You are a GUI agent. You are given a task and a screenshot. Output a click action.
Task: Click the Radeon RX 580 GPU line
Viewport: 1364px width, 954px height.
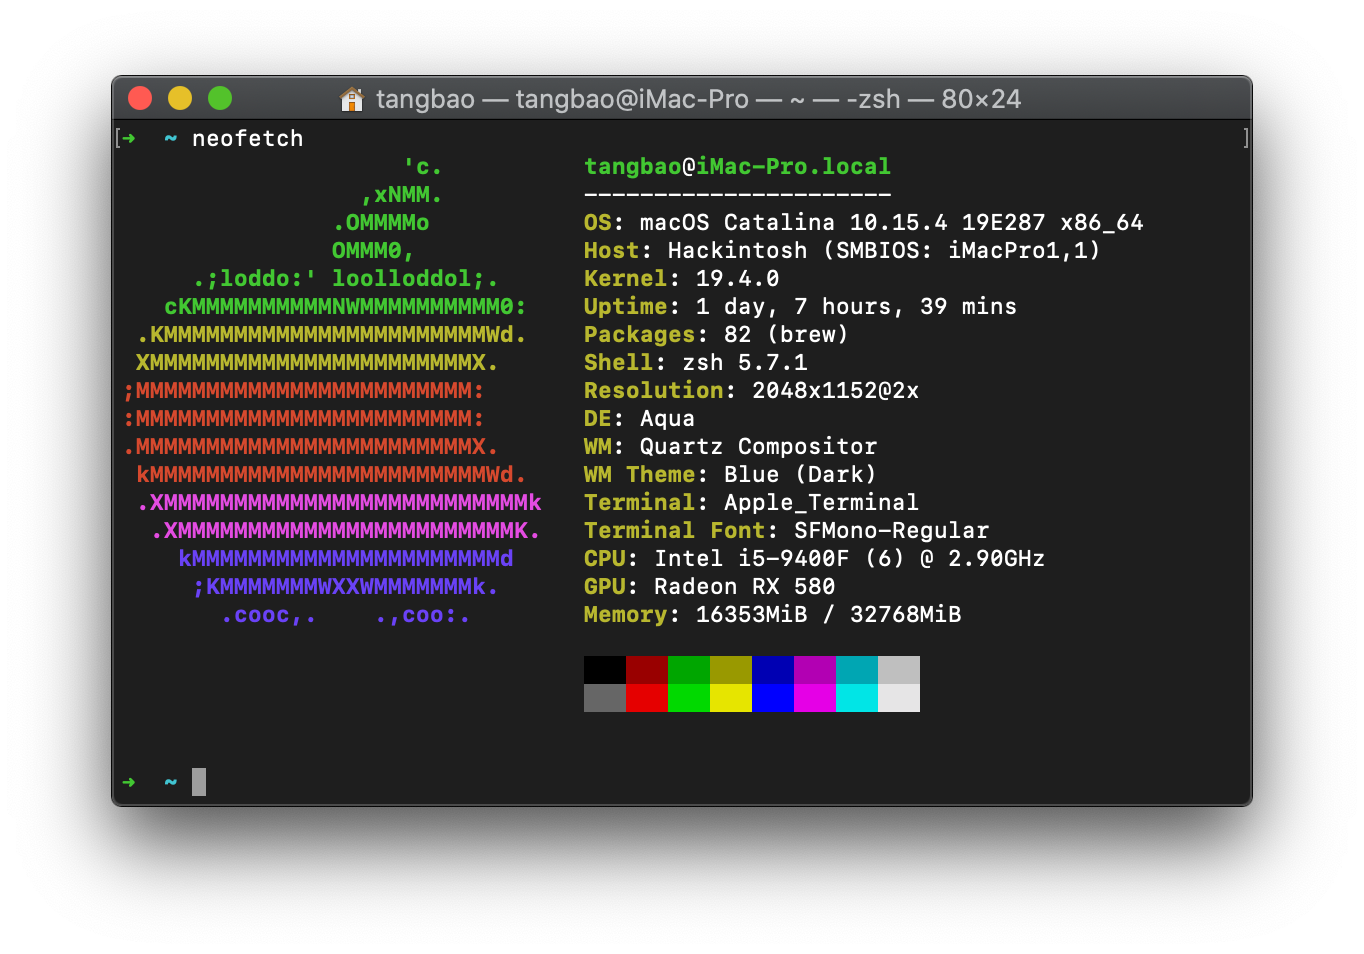[709, 587]
